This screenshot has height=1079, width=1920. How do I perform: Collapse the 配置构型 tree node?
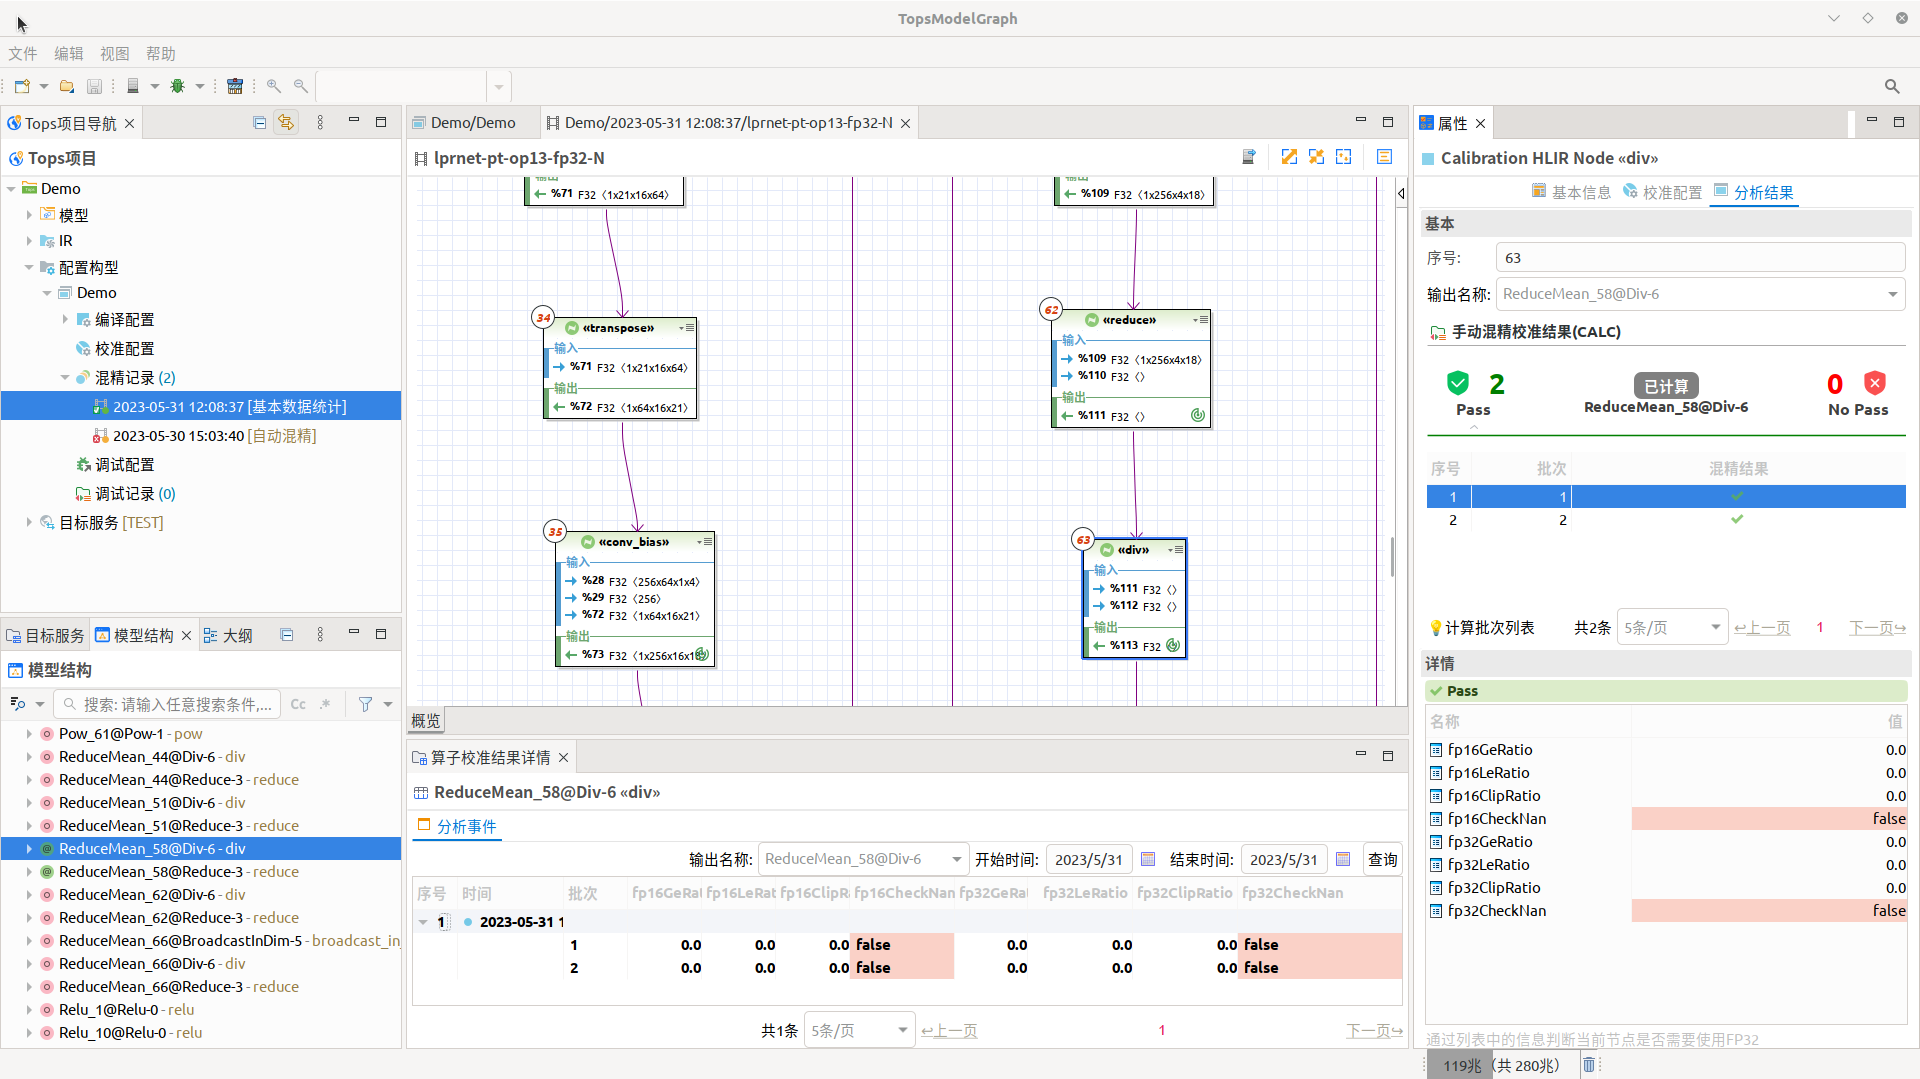point(29,267)
